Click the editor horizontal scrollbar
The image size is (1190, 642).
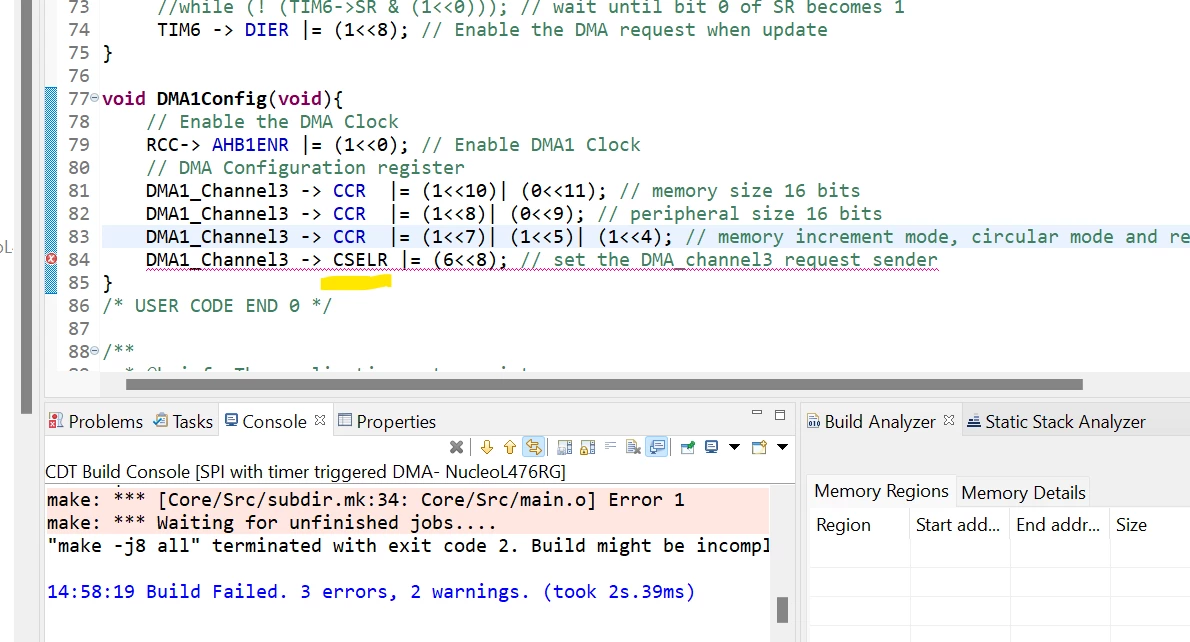[604, 384]
